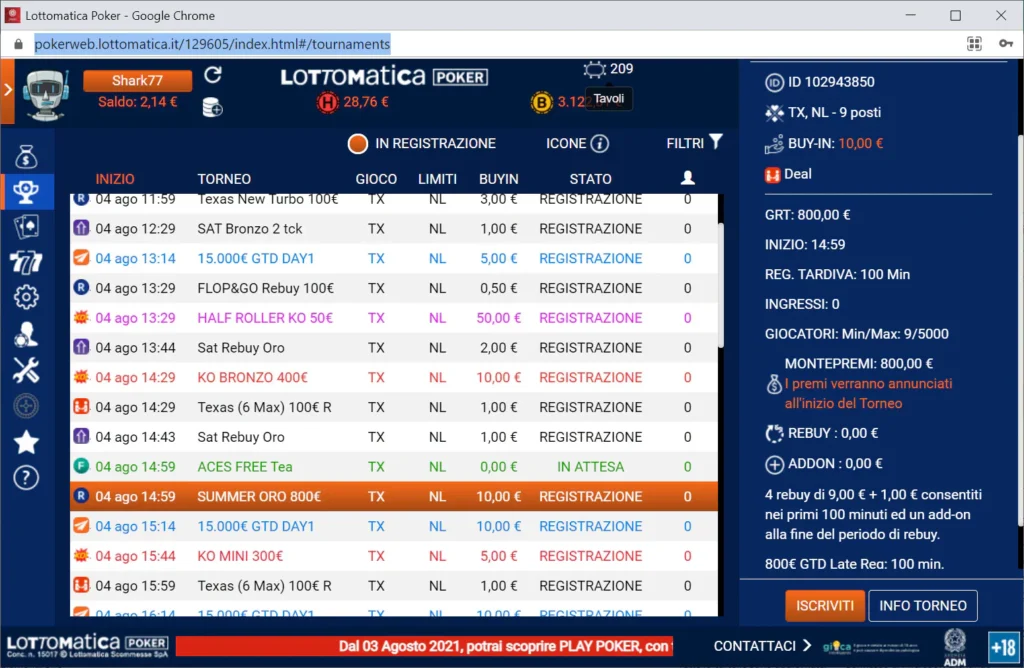This screenshot has width=1024, height=668.
Task: Select HALF ROLLER KO 50€ tournament
Action: pyautogui.click(x=394, y=318)
